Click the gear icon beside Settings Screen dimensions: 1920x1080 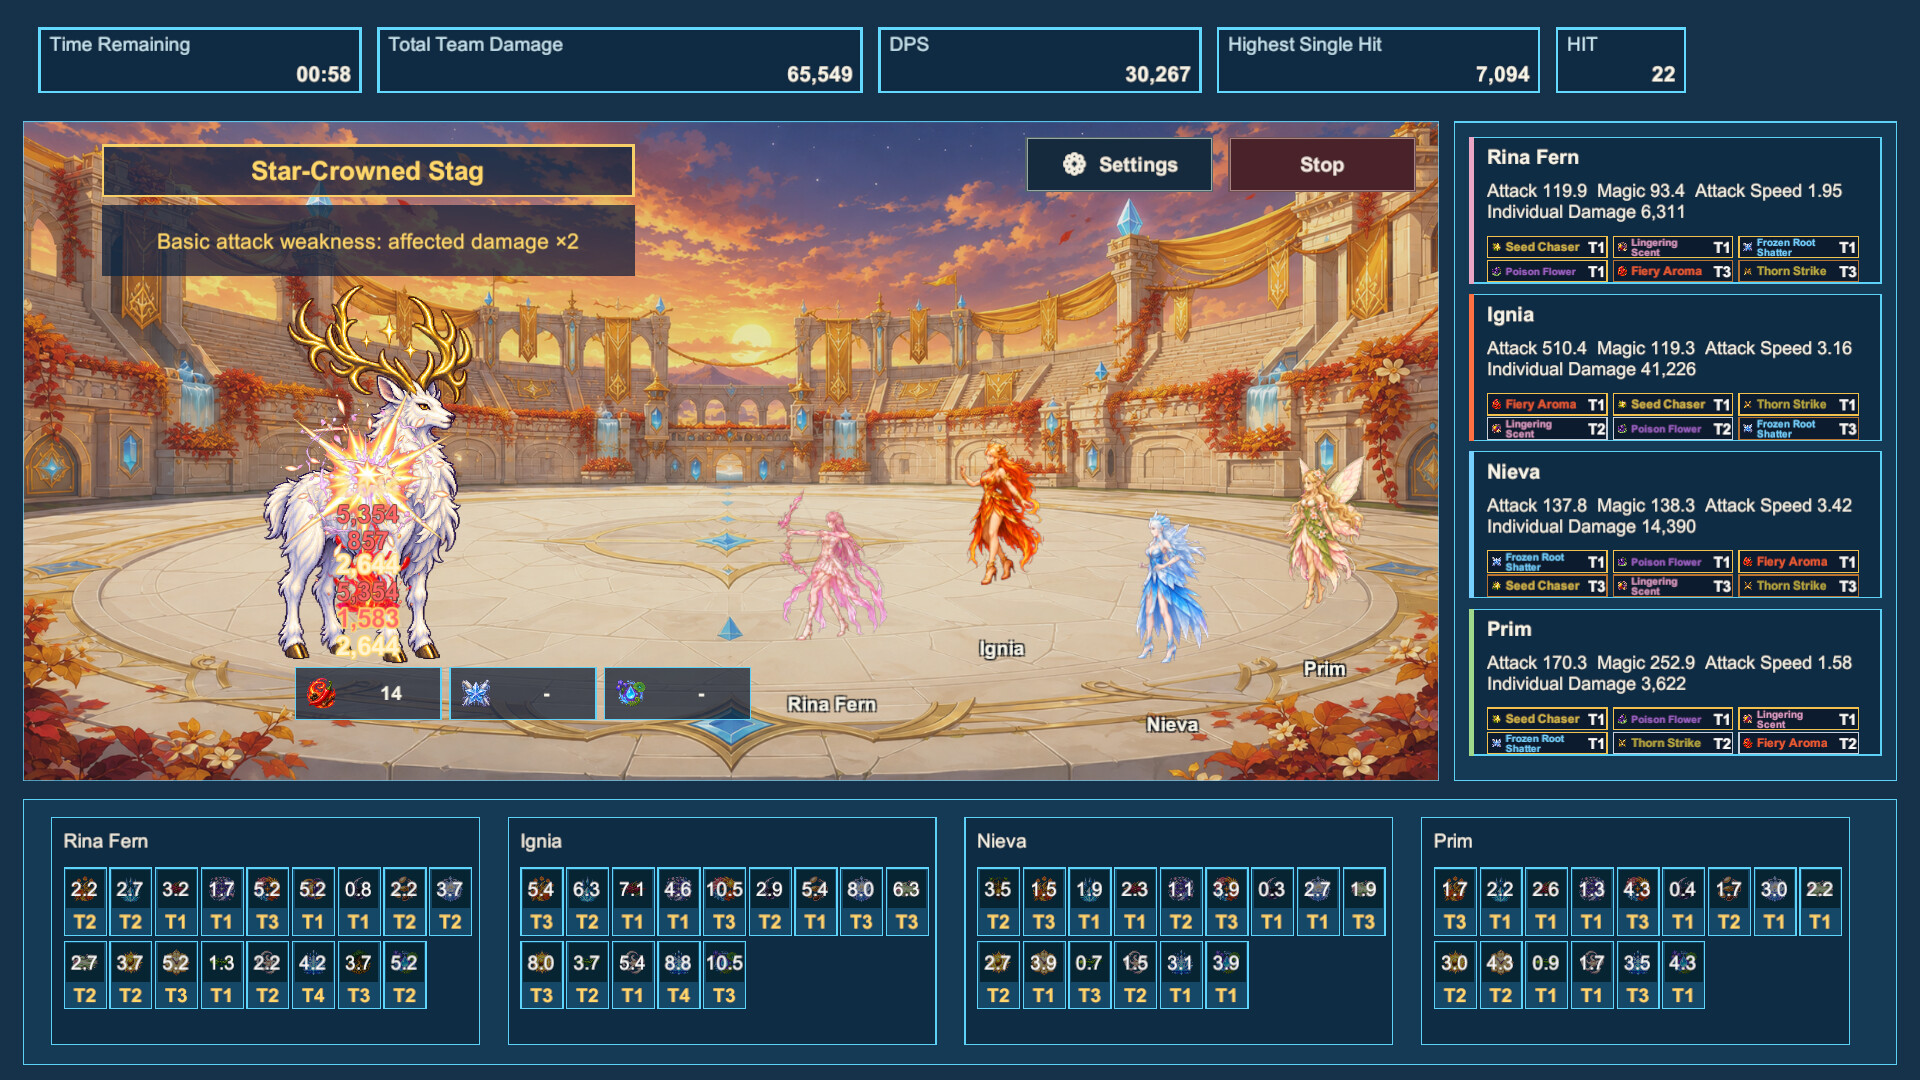click(x=1074, y=165)
